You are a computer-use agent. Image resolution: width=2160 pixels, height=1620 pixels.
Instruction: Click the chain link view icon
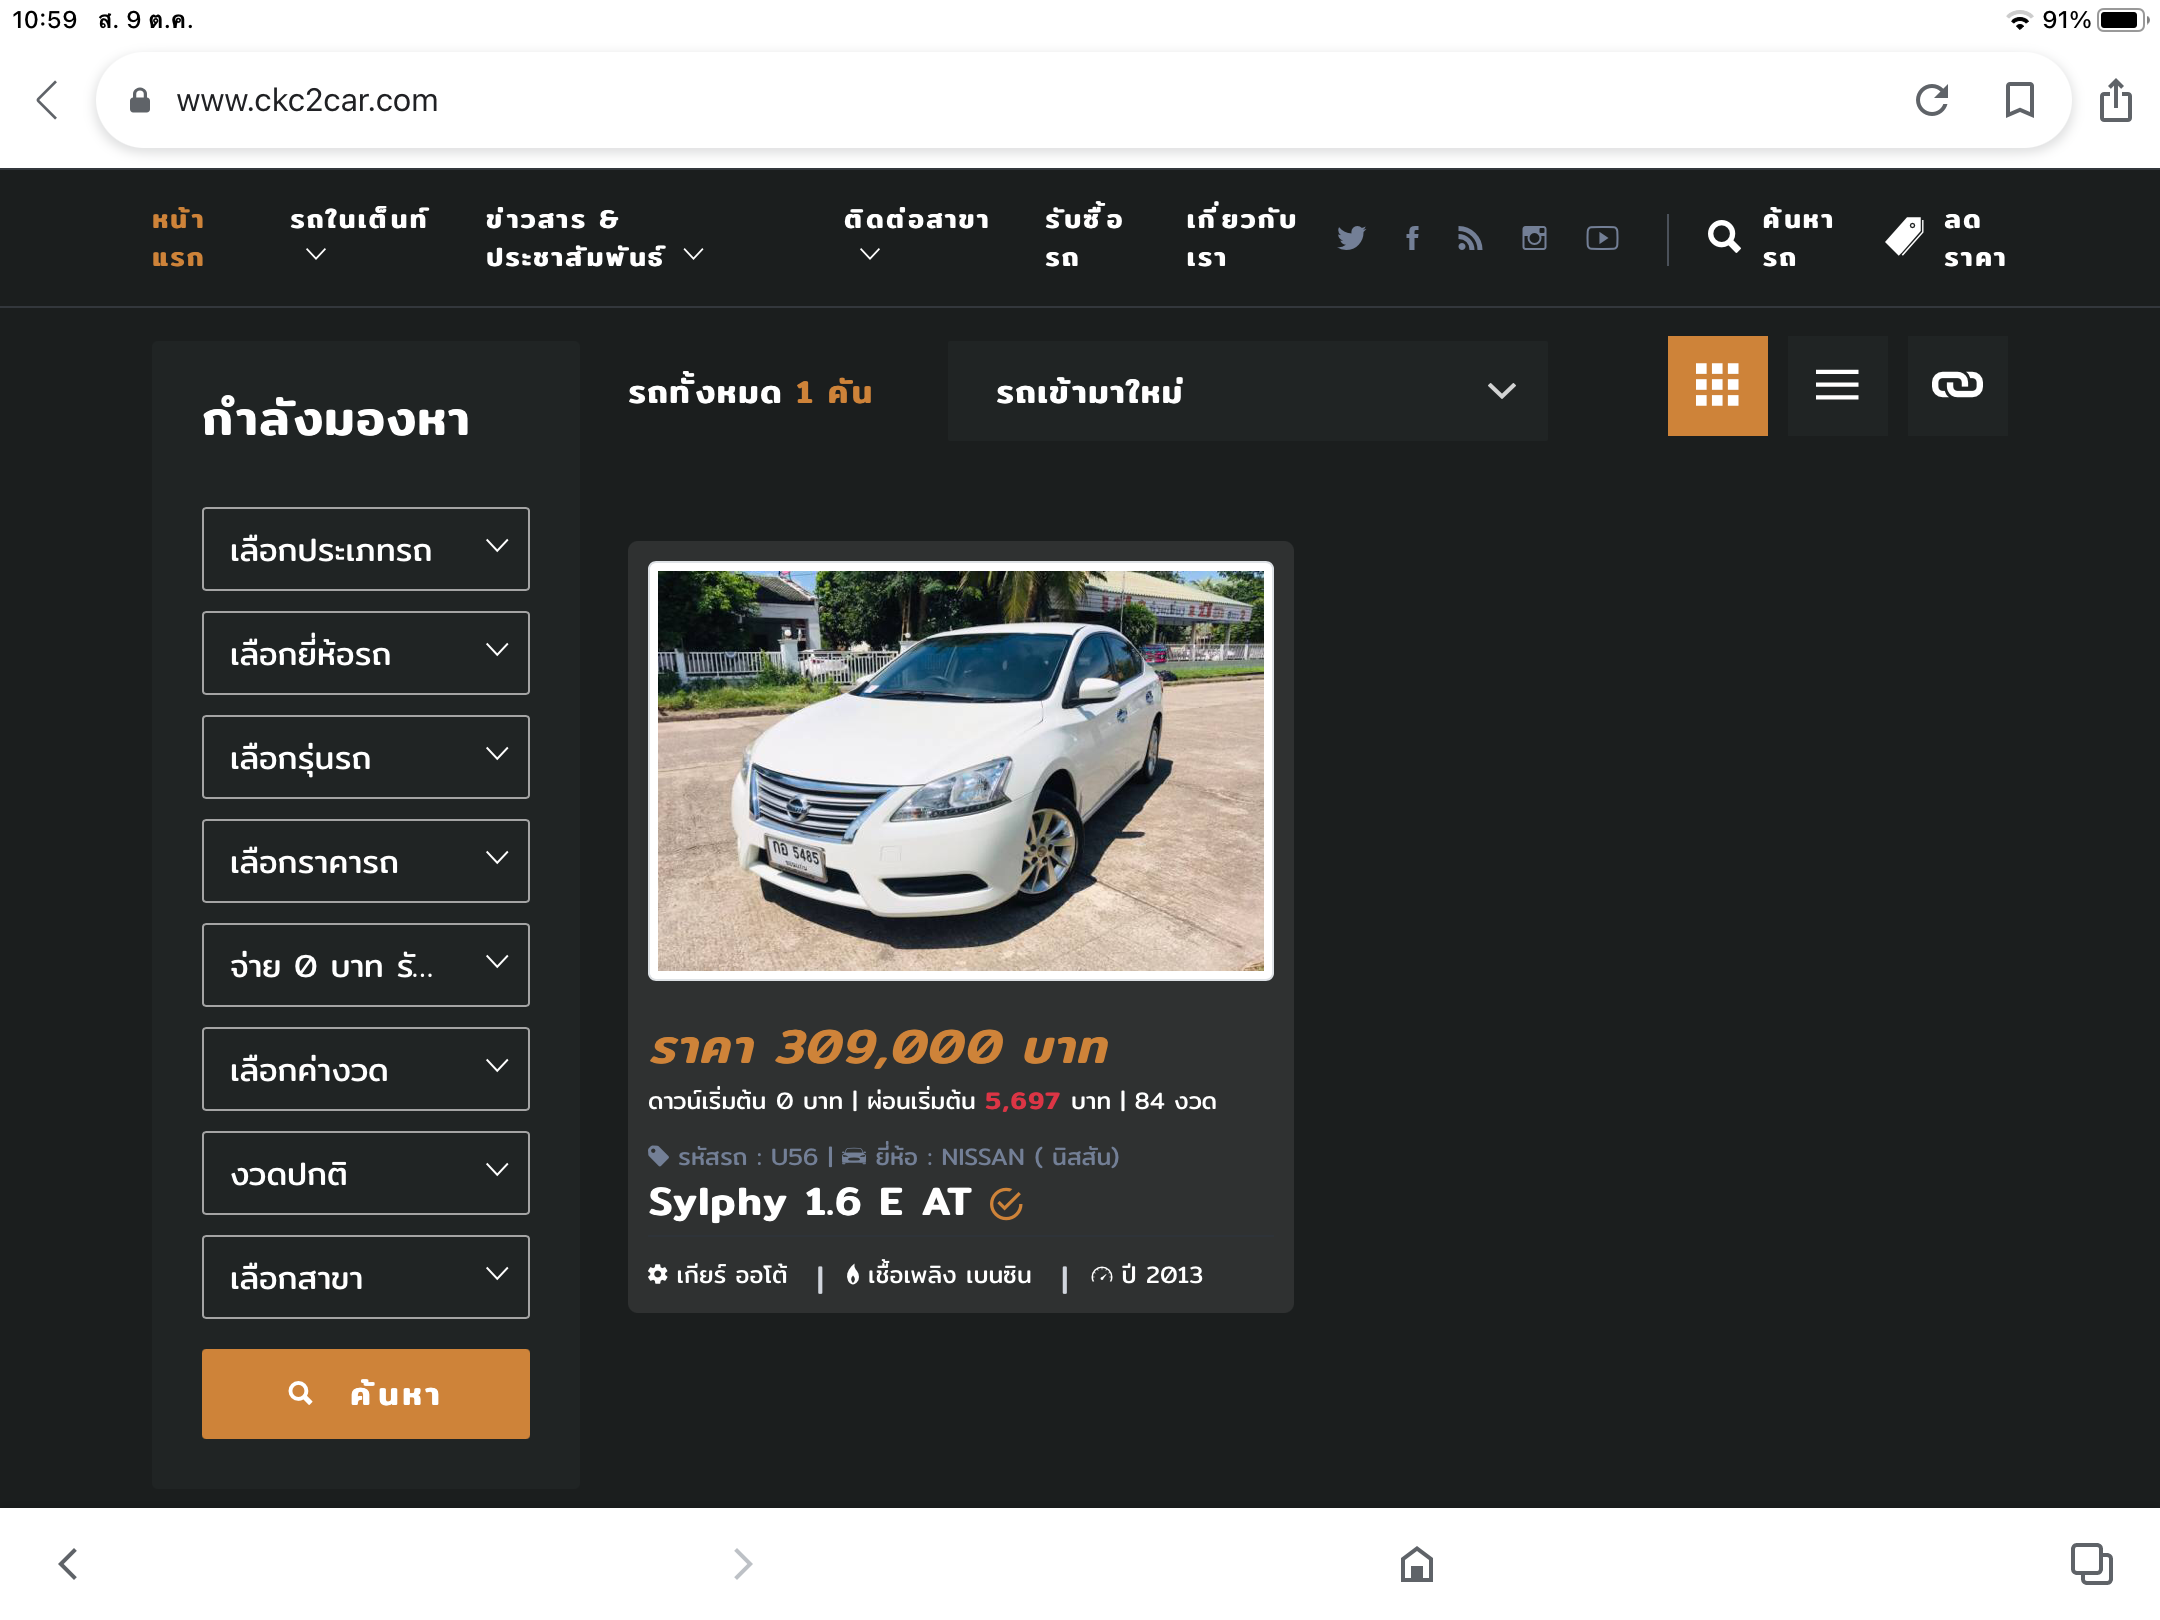point(1957,385)
